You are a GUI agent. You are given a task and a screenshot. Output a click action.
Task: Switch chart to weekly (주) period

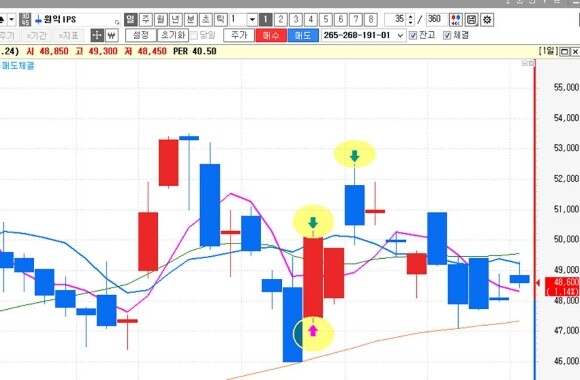[x=146, y=19]
